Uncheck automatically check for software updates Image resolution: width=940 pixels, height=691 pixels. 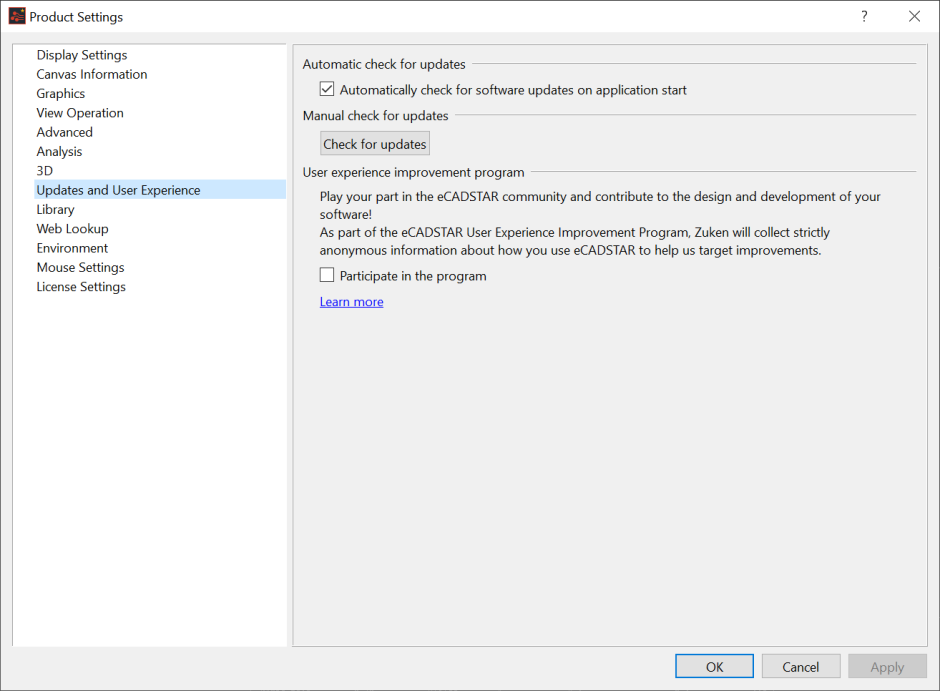(327, 89)
